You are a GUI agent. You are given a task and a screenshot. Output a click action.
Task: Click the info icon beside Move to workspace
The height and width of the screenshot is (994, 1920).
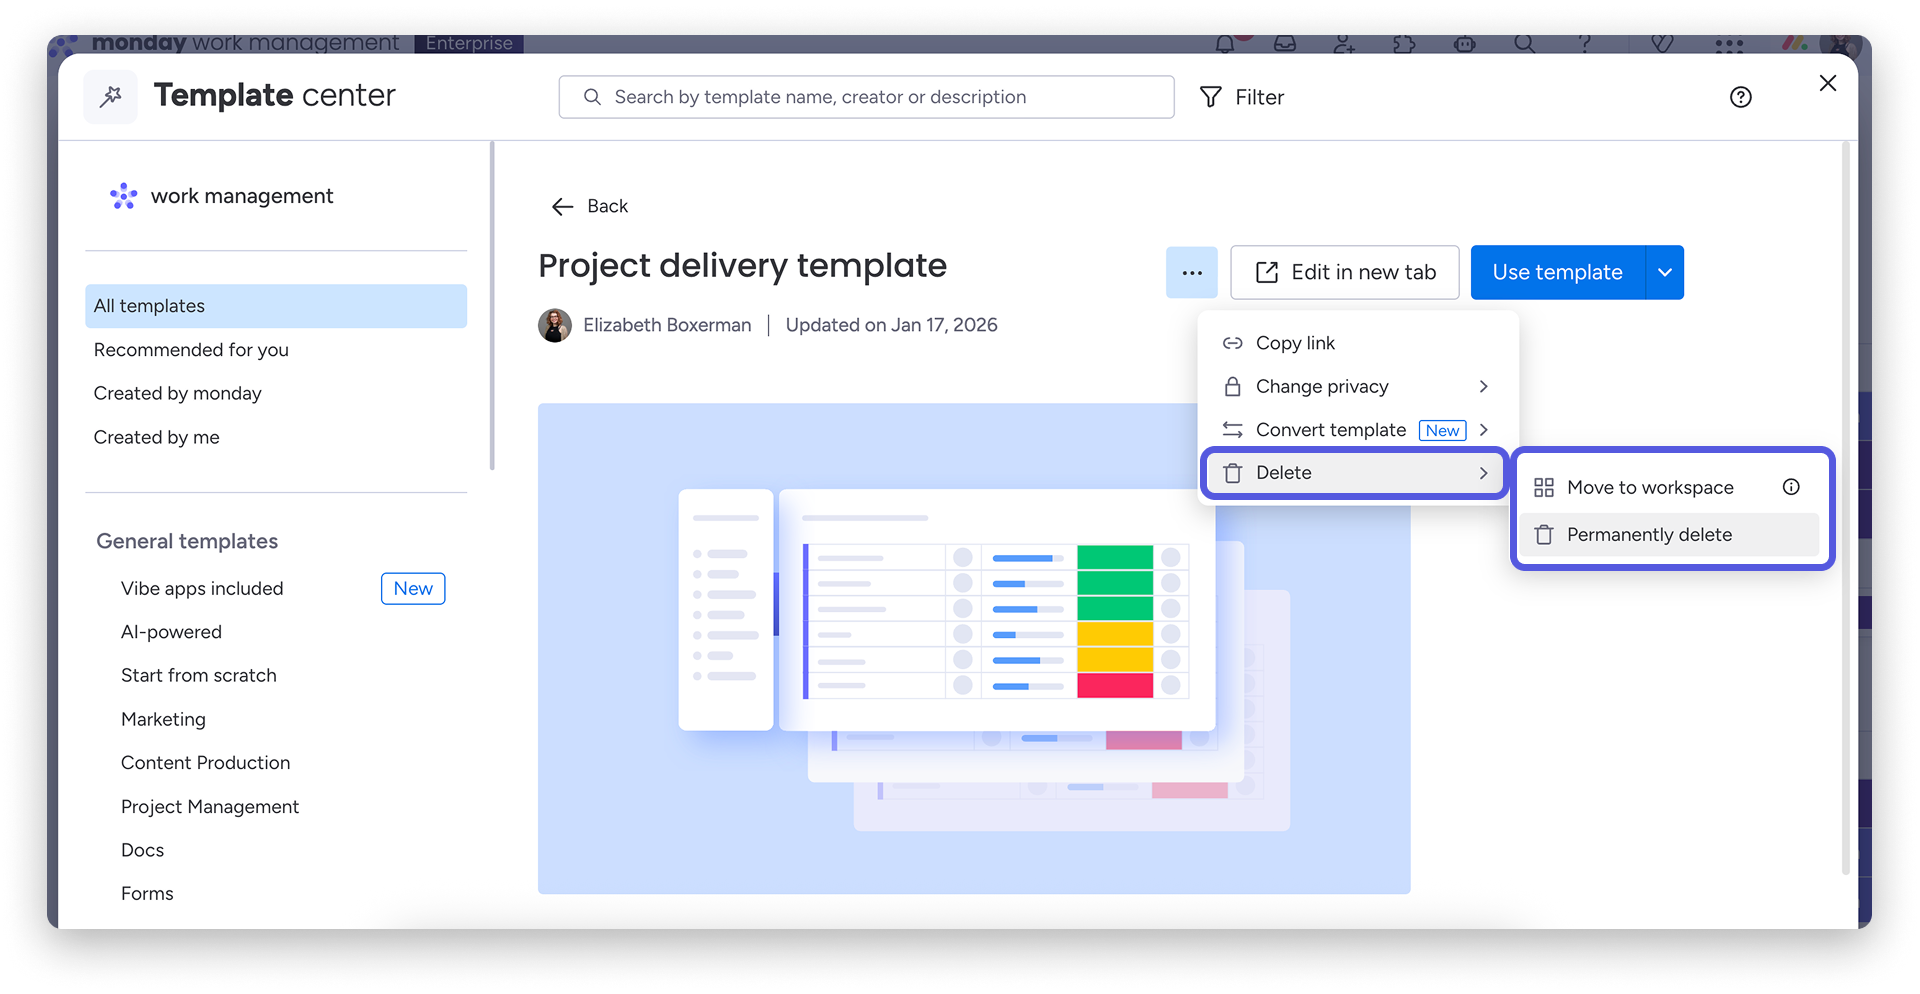coord(1790,487)
